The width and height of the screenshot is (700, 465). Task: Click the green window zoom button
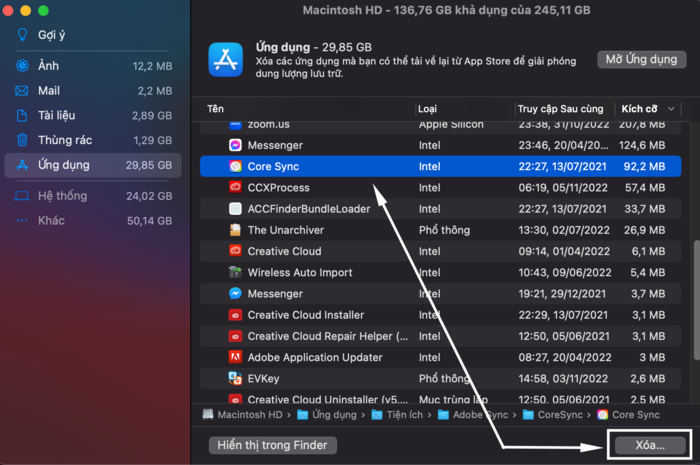43,10
